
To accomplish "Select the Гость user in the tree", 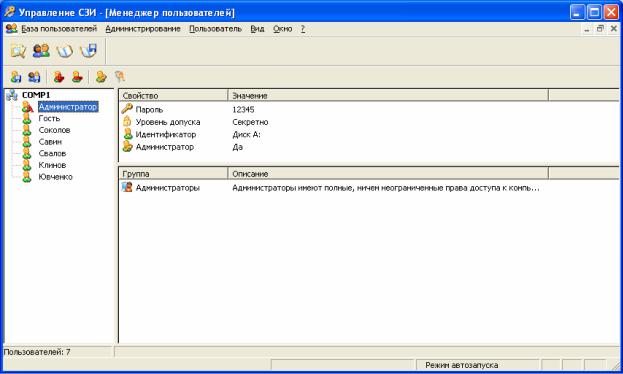I will pyautogui.click(x=49, y=118).
